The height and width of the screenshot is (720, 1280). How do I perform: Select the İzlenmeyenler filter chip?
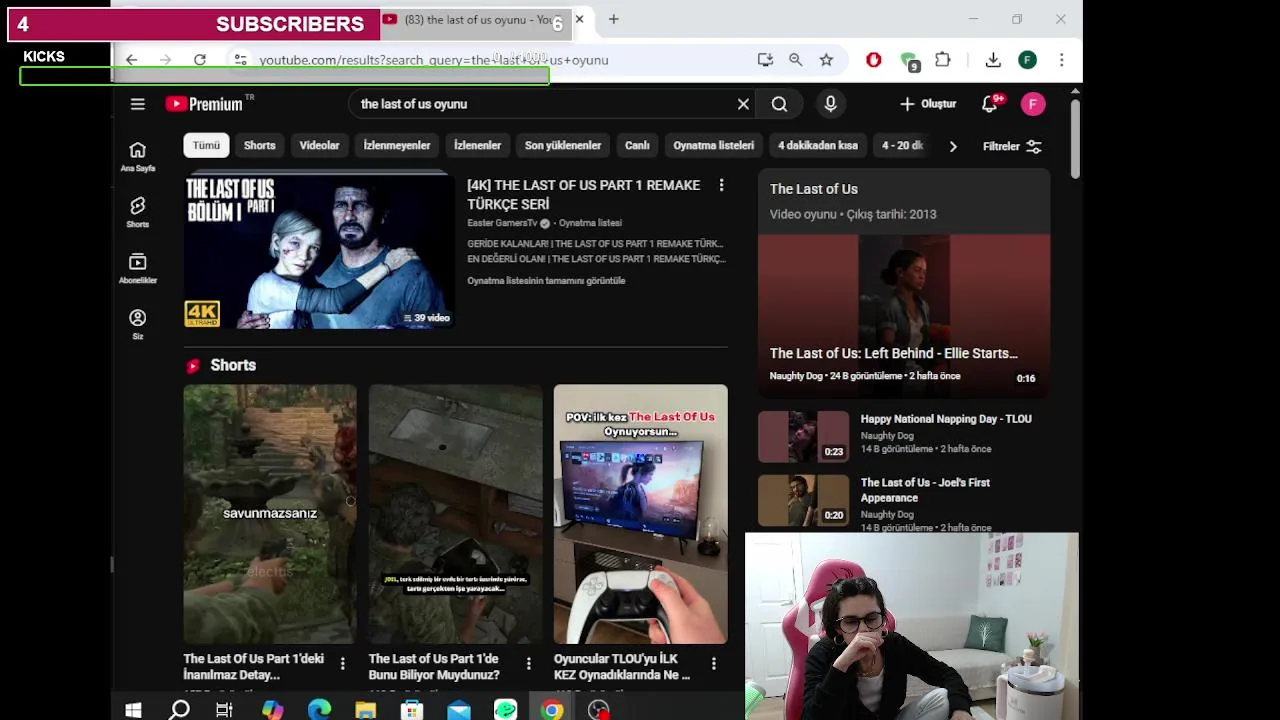(x=397, y=146)
